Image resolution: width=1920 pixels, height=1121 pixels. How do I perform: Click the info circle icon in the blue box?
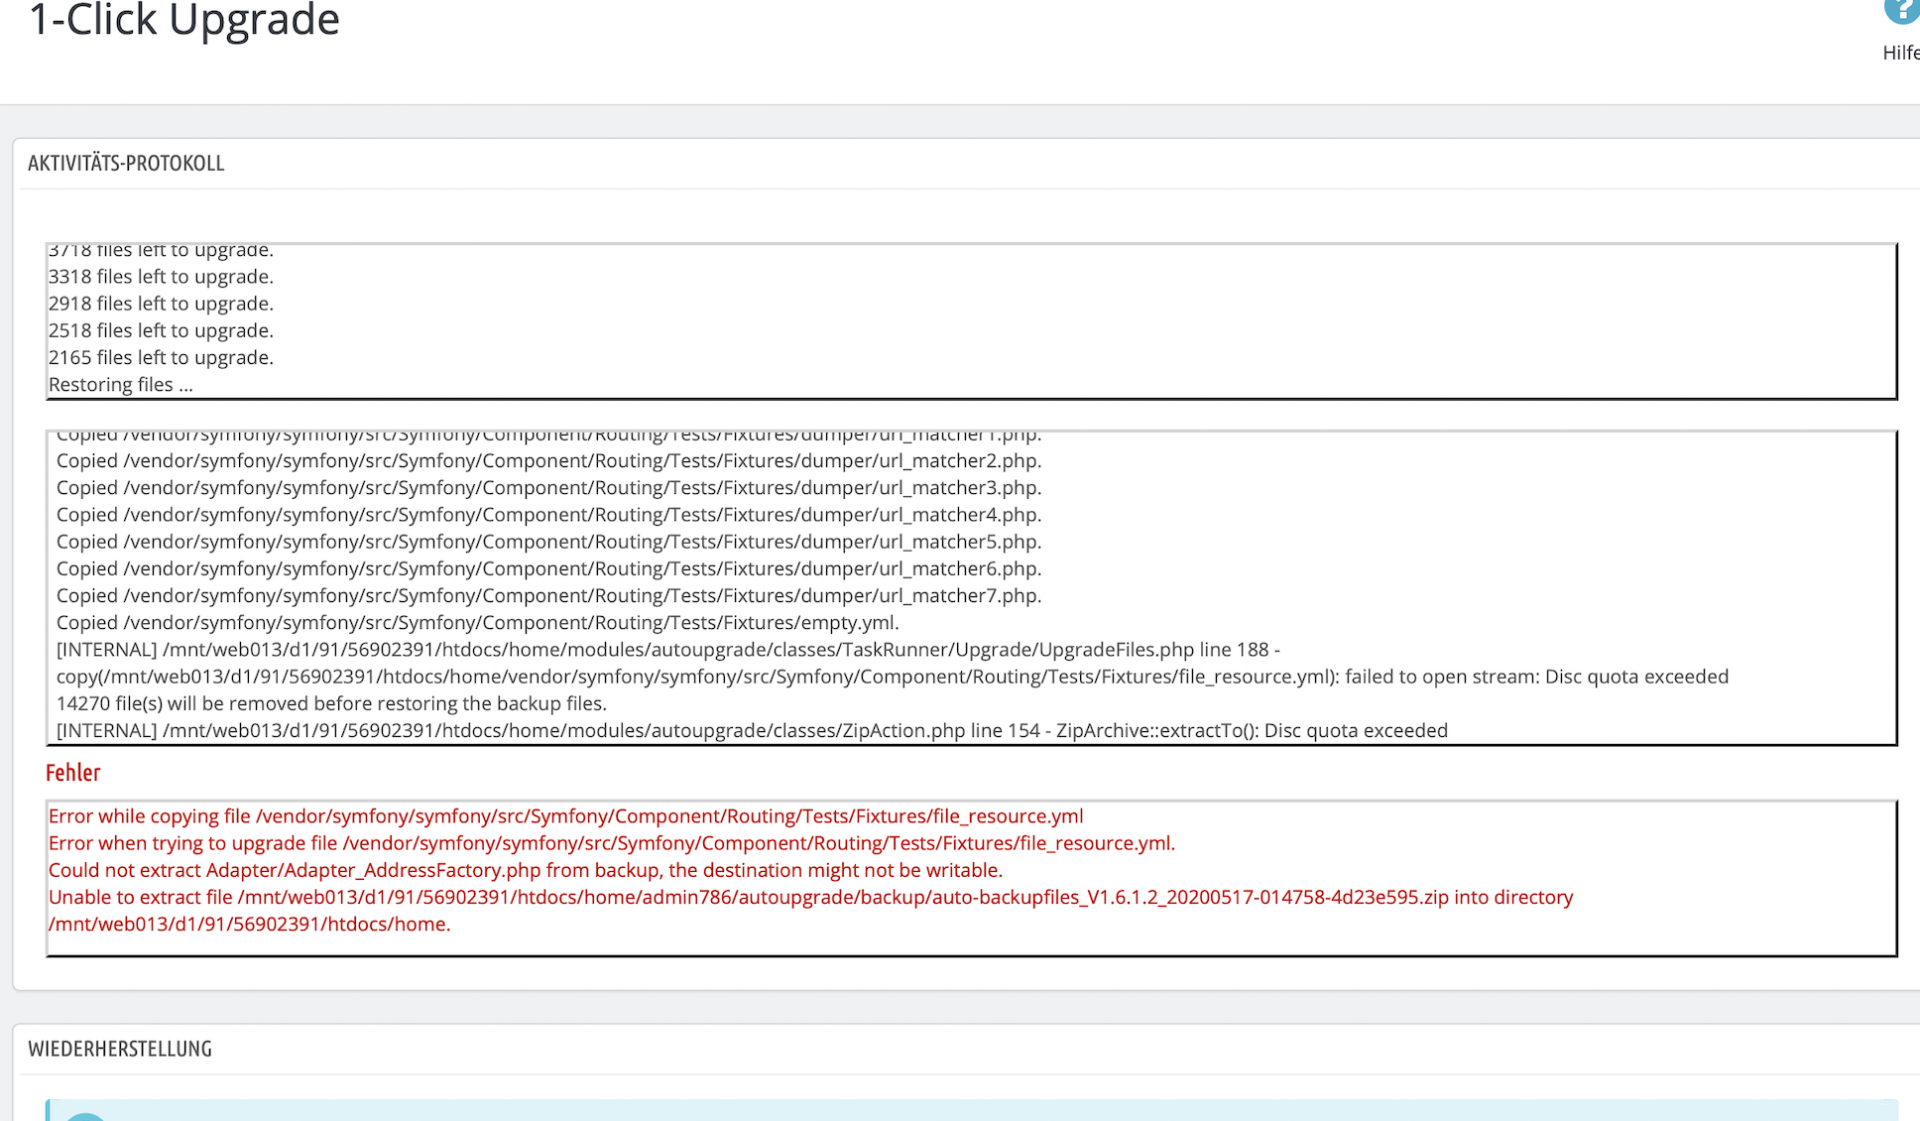86,1116
